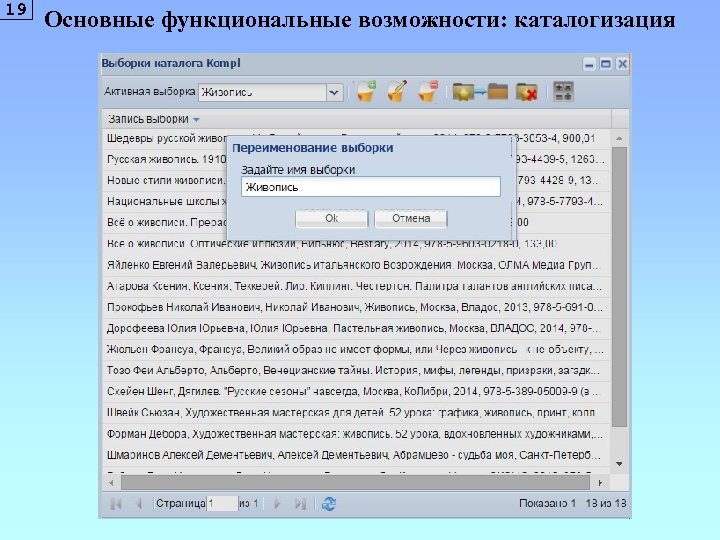
Task: Select row Прокофьев Николай Иванович Живопись
Action: pyautogui.click(x=357, y=308)
